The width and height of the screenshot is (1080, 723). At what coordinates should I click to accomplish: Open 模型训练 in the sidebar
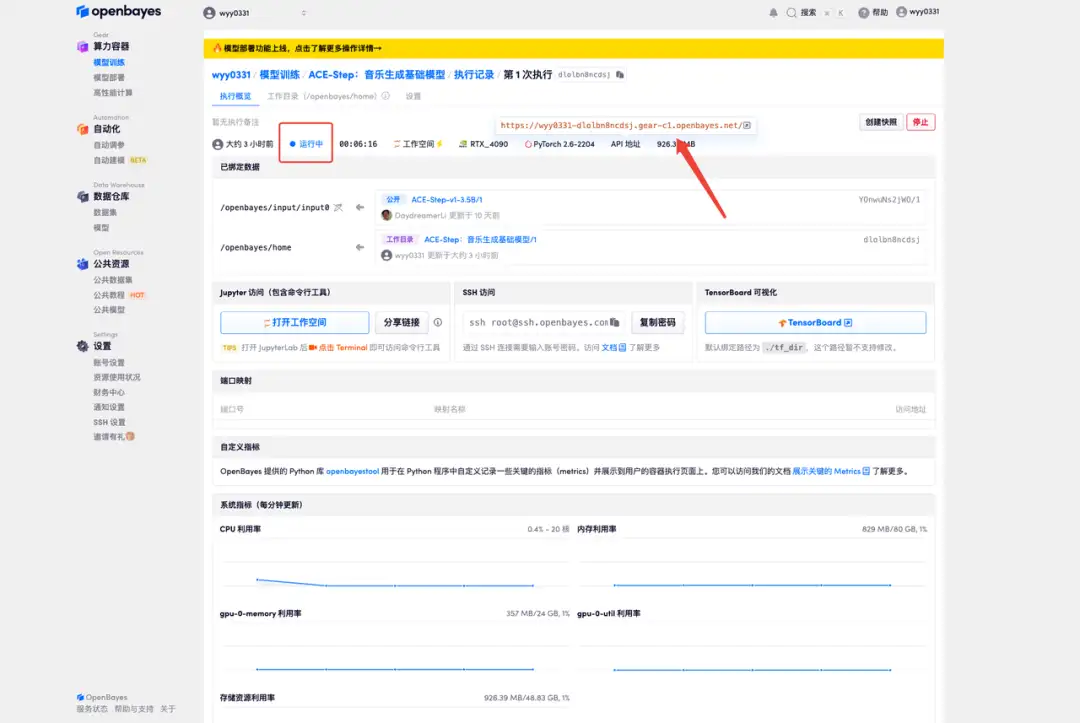[x=109, y=63]
